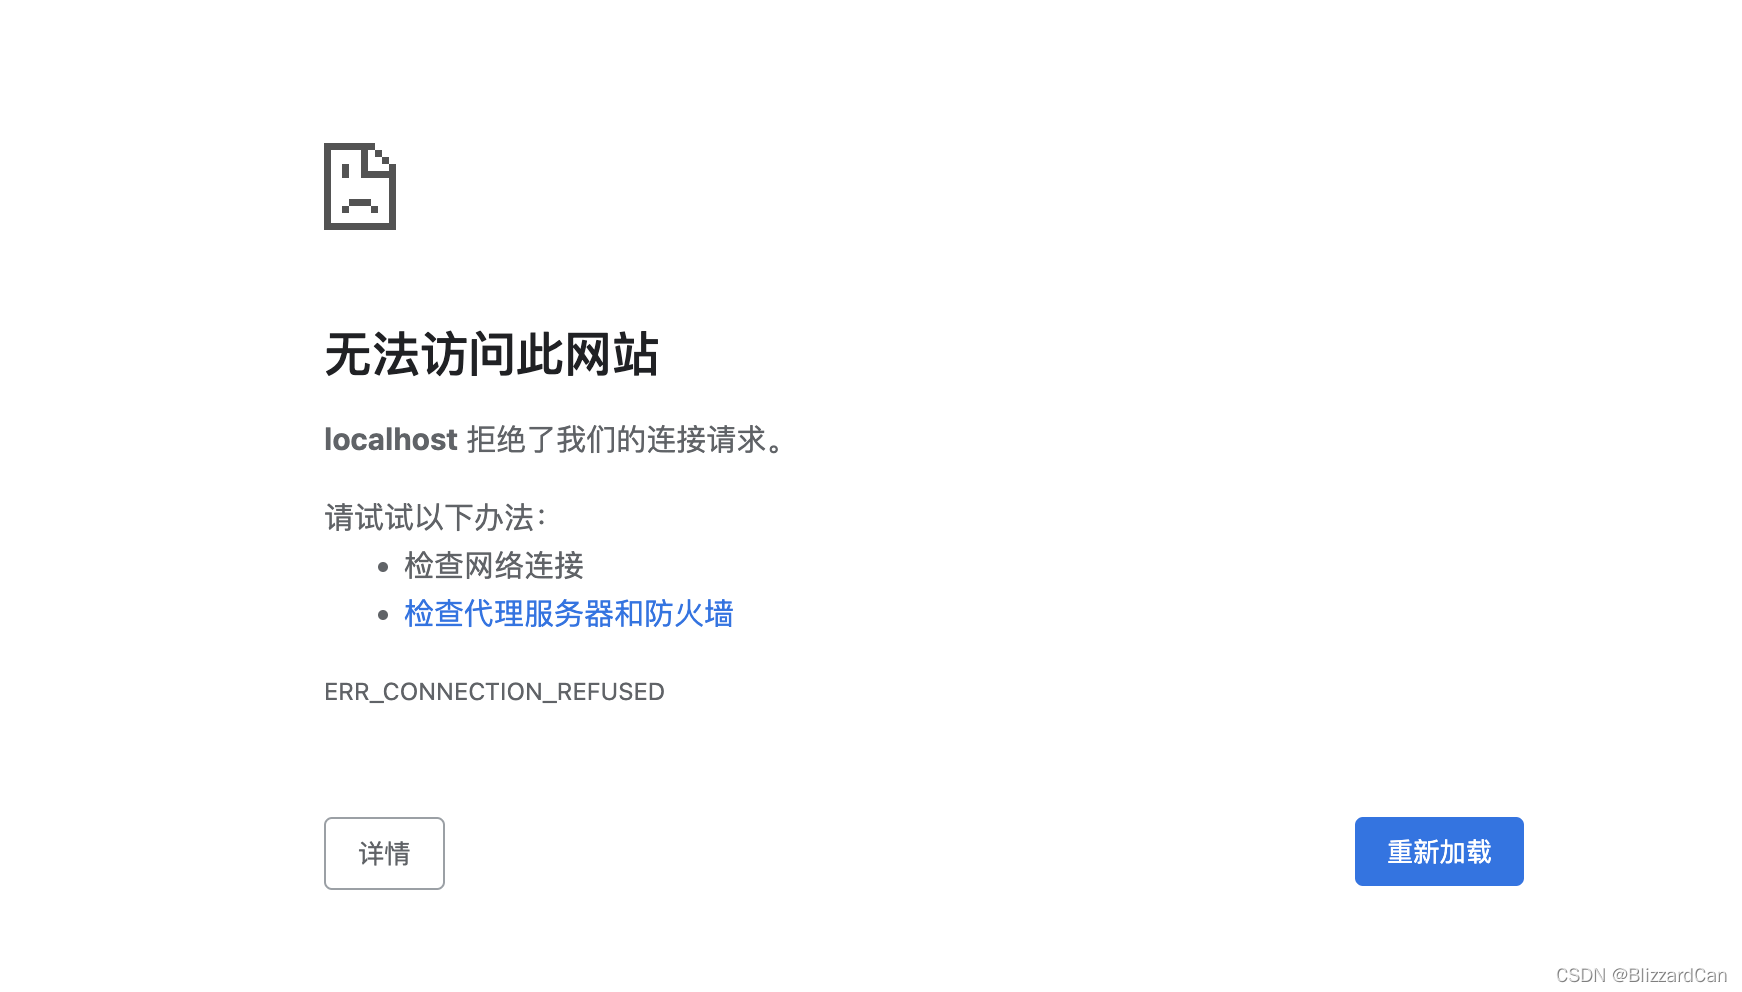Click the word REFUSED in the error code
Viewport: 1742px width, 992px height.
tap(611, 692)
